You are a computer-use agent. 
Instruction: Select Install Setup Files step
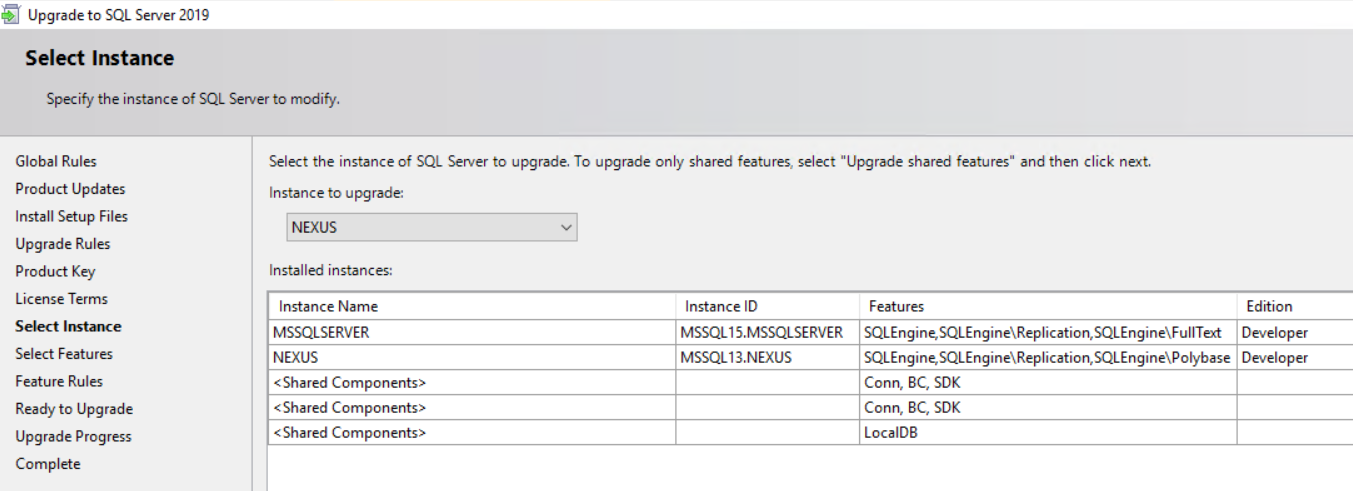coord(71,216)
